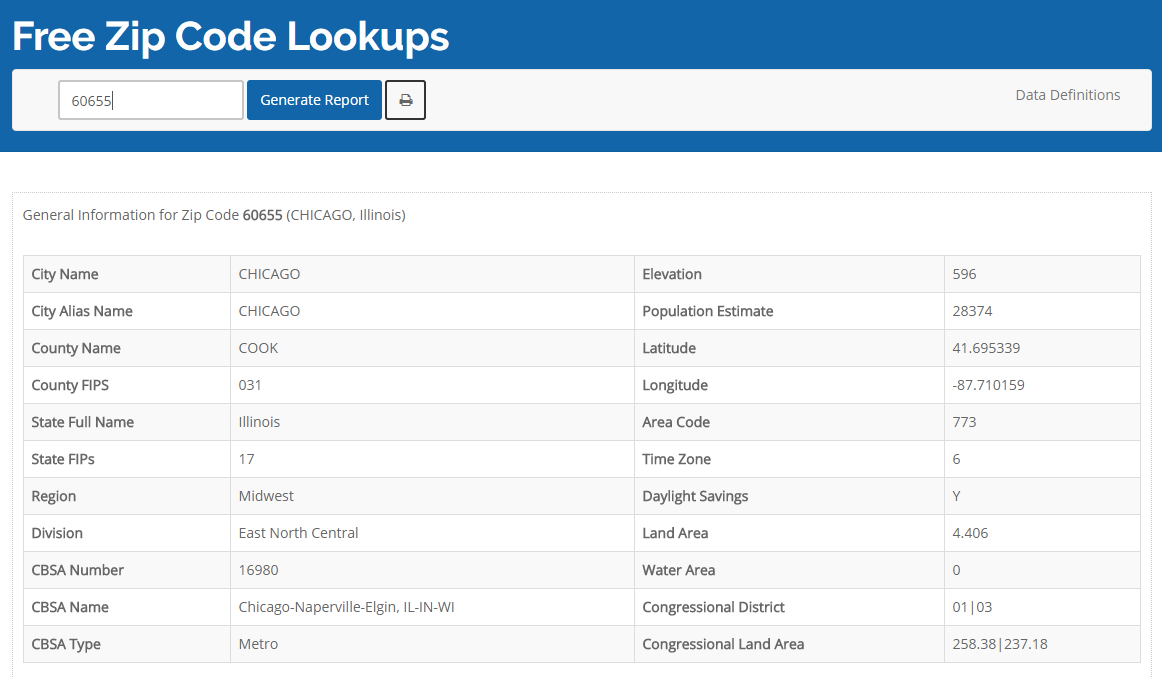Select the CBSA Number value 16980
The height and width of the screenshot is (677, 1162).
(259, 570)
